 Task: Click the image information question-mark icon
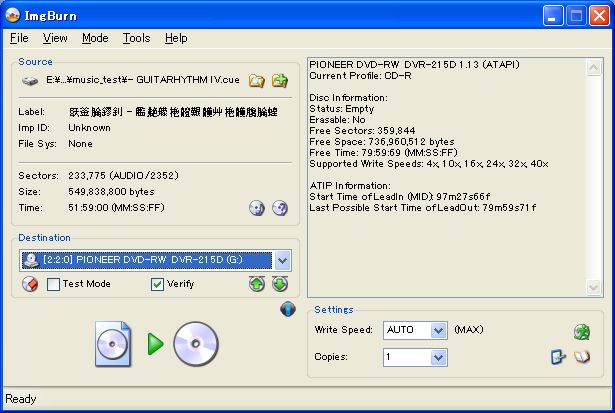click(x=280, y=208)
